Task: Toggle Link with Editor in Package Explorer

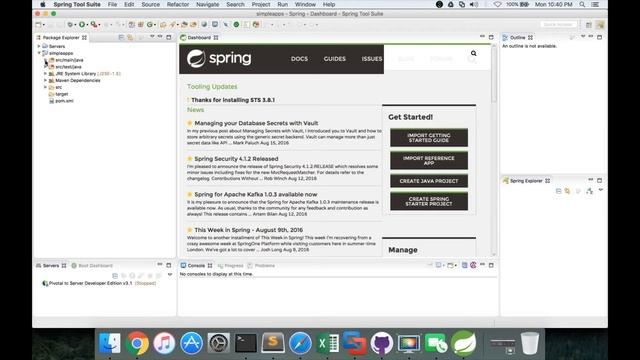Action: [x=130, y=37]
